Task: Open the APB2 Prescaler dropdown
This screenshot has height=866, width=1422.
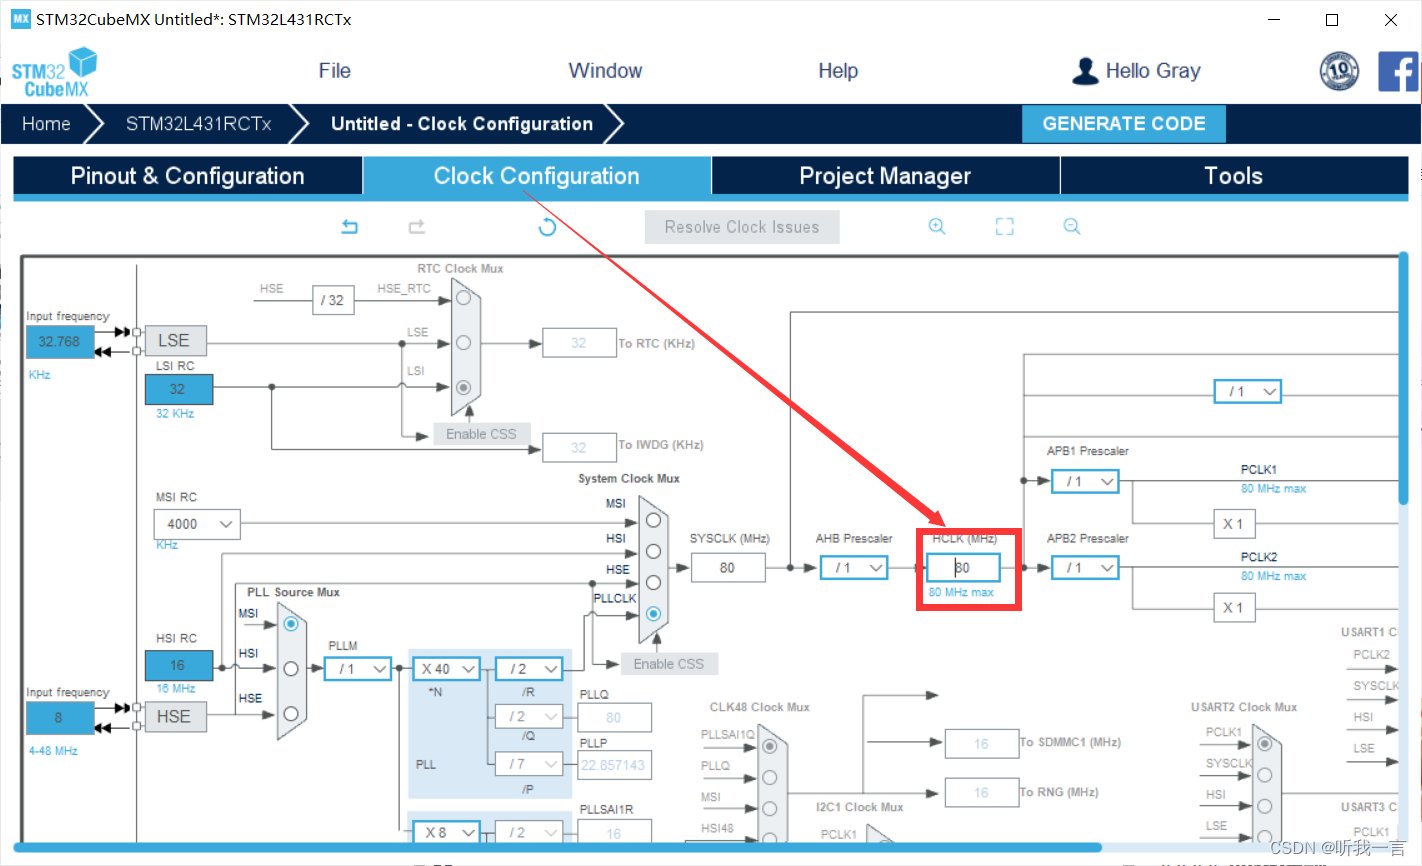Action: point(1085,568)
